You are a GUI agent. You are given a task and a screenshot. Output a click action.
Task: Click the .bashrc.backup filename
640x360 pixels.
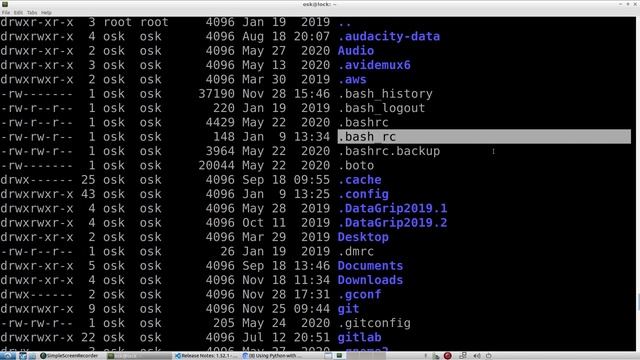pyautogui.click(x=389, y=151)
